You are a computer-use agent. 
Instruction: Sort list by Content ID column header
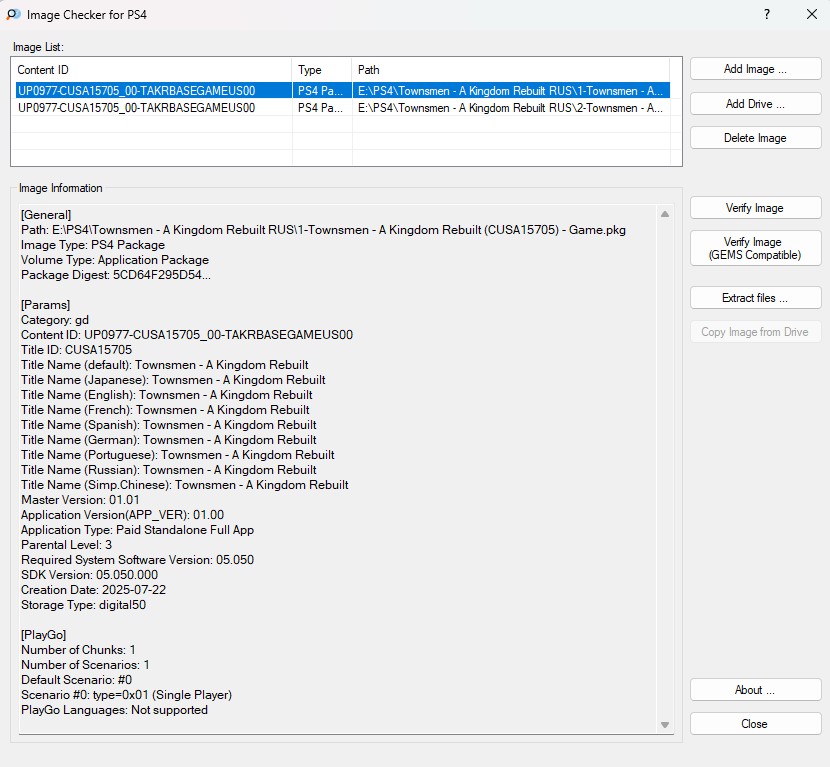(152, 70)
